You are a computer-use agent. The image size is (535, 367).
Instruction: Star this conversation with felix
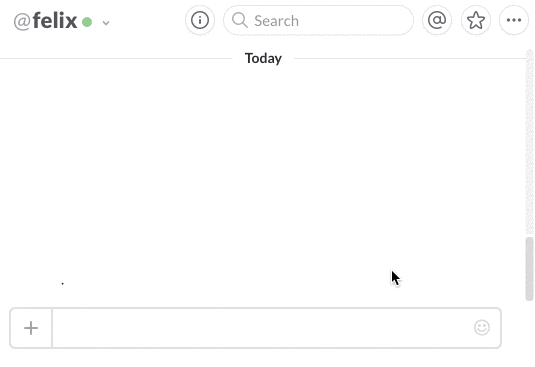pyautogui.click(x=476, y=20)
